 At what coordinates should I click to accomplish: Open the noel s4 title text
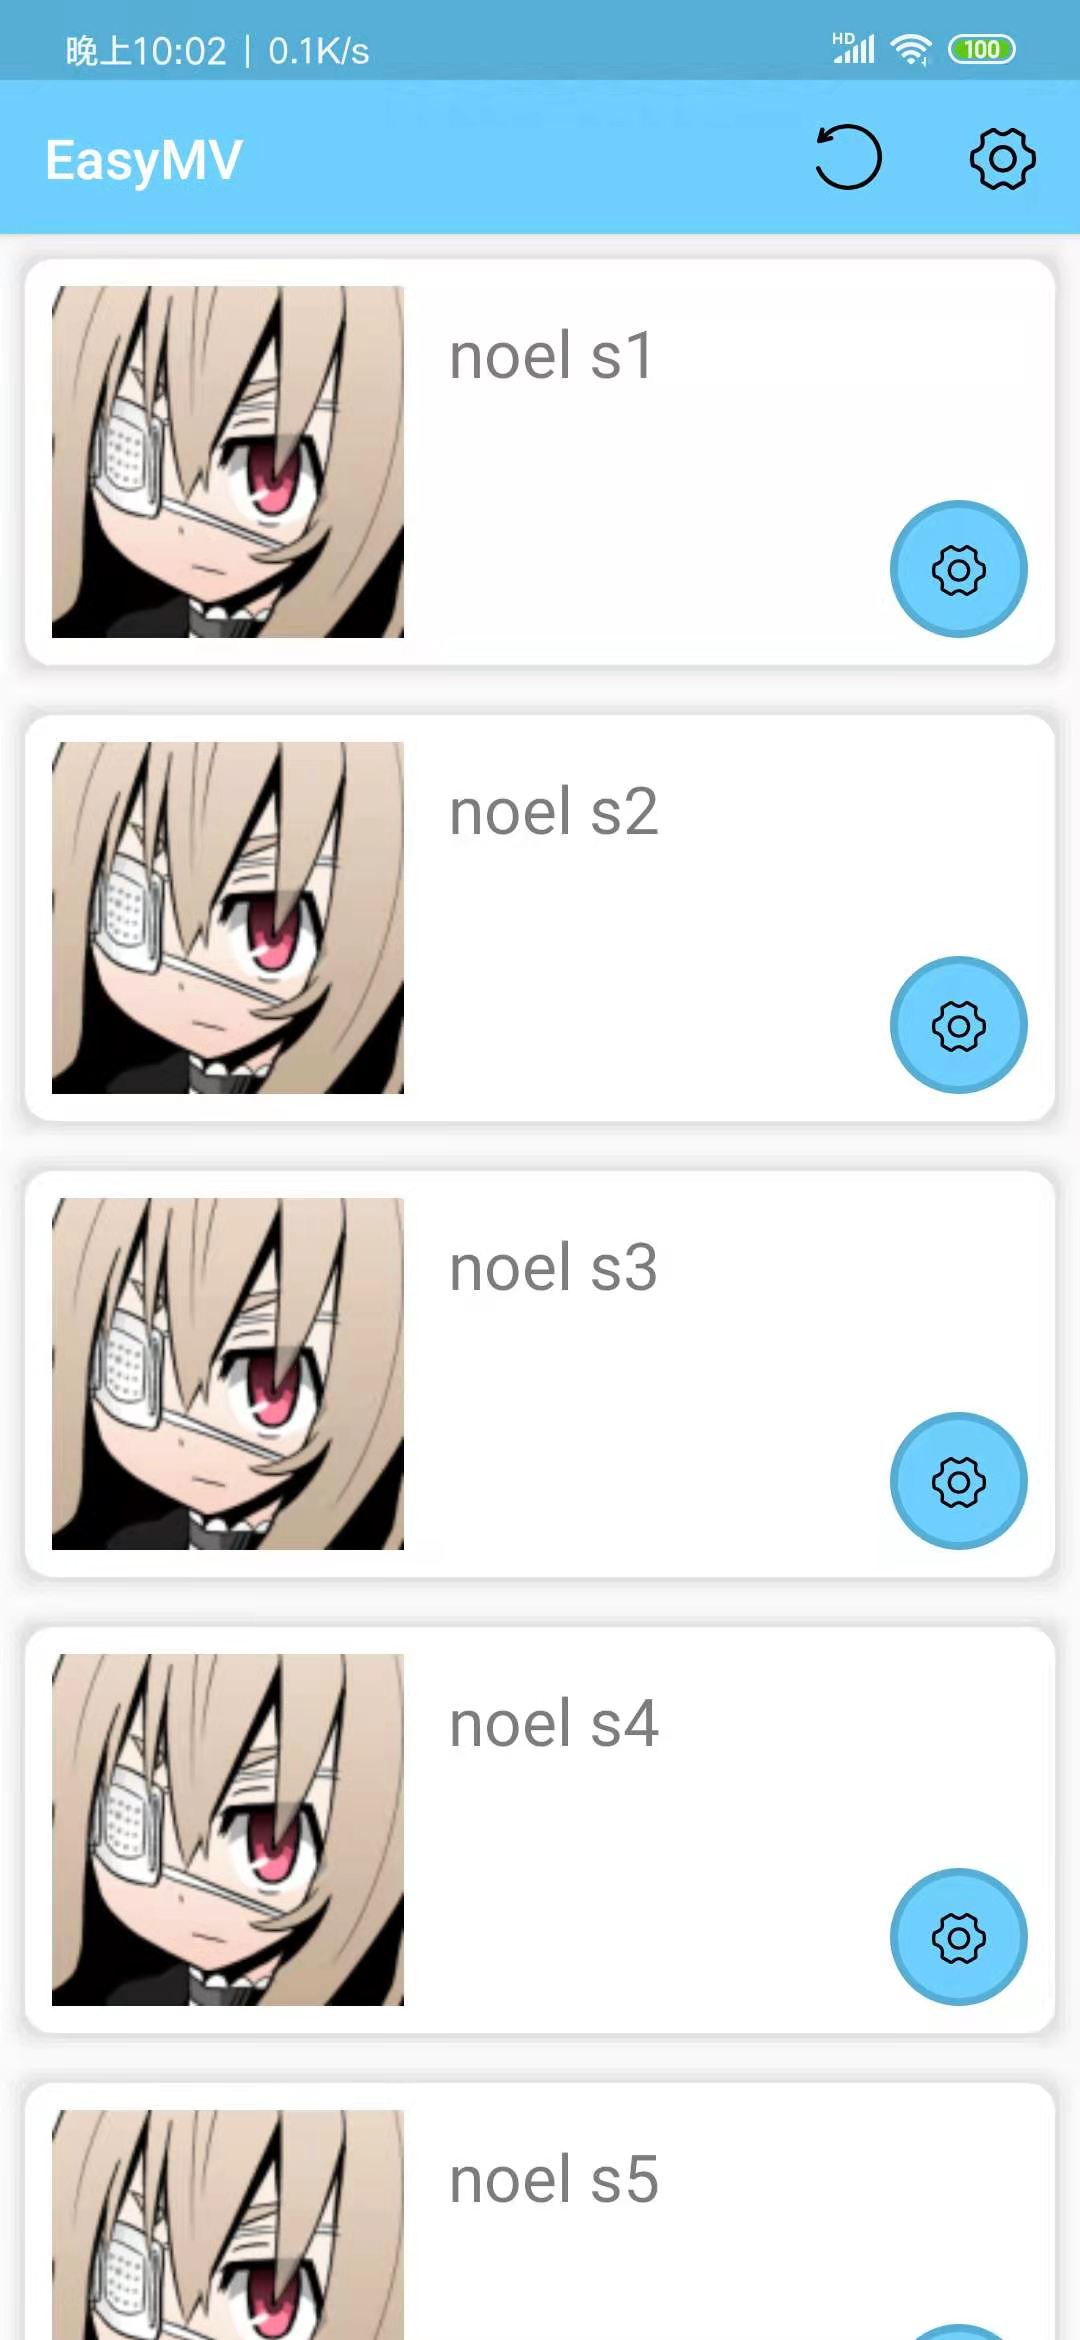coord(554,1724)
